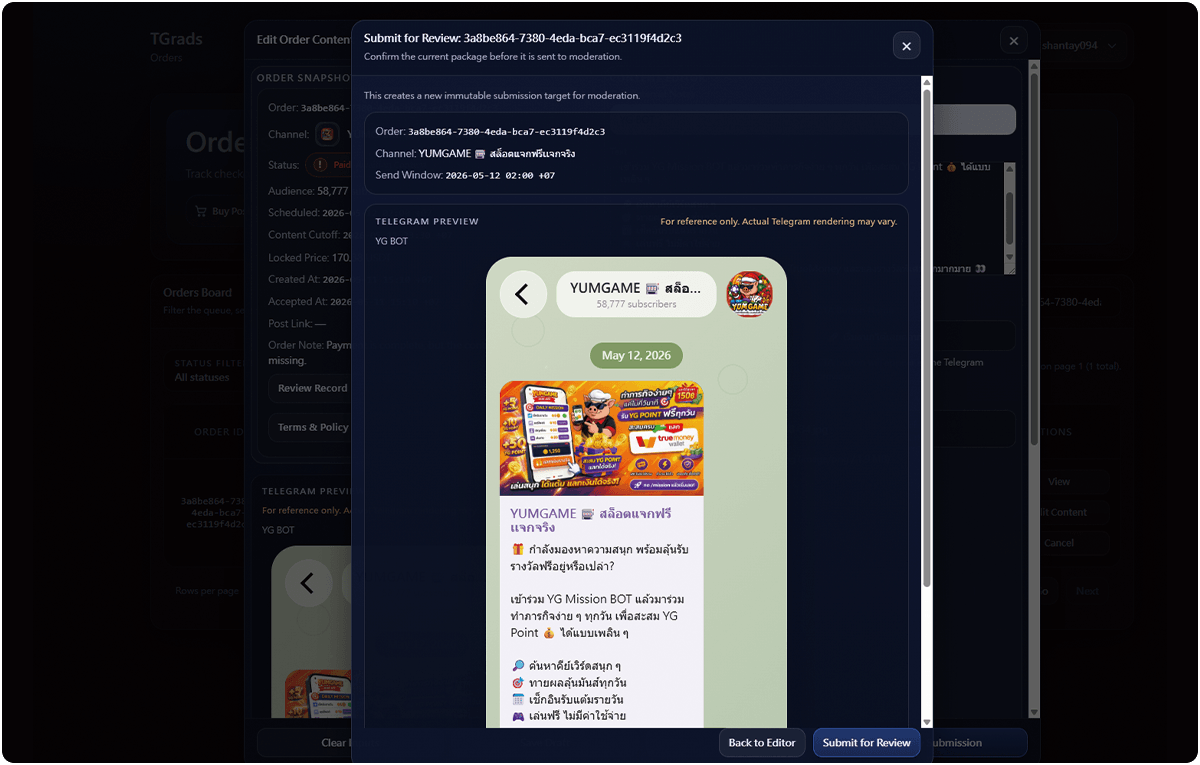Click the Edit Order dialog scrollbar
1200x765 pixels.
(x=1034, y=390)
